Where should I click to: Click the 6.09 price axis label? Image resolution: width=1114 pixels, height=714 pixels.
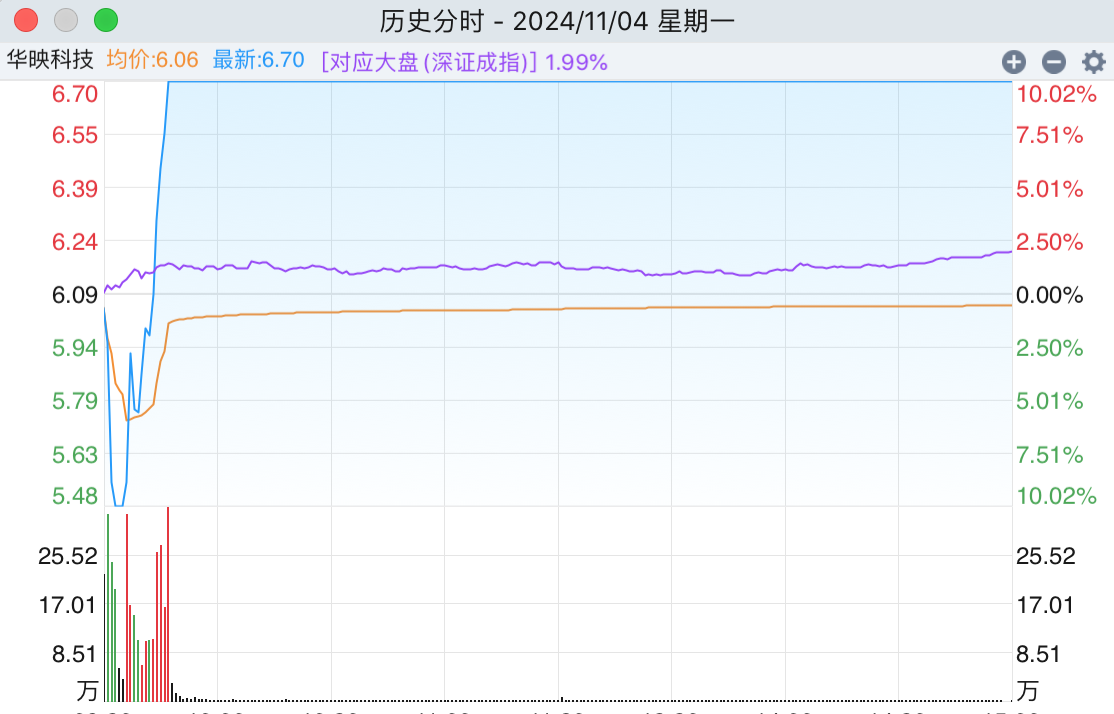75,295
